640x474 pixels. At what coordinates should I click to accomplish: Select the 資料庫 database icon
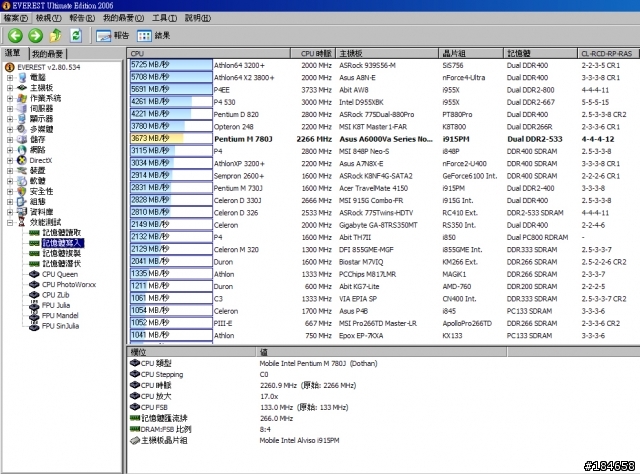pyautogui.click(x=22, y=212)
